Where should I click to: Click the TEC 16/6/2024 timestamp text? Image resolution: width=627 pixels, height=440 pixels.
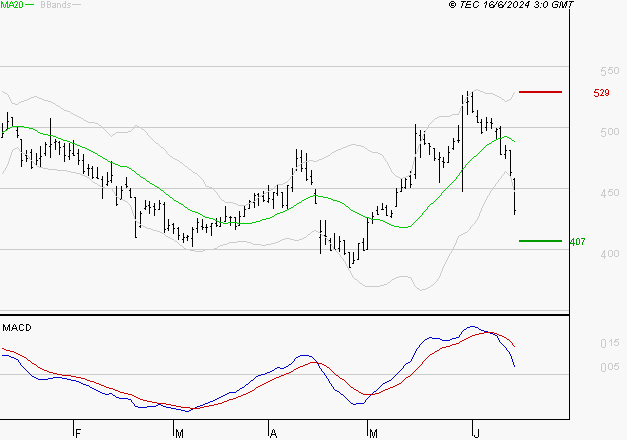click(511, 5)
